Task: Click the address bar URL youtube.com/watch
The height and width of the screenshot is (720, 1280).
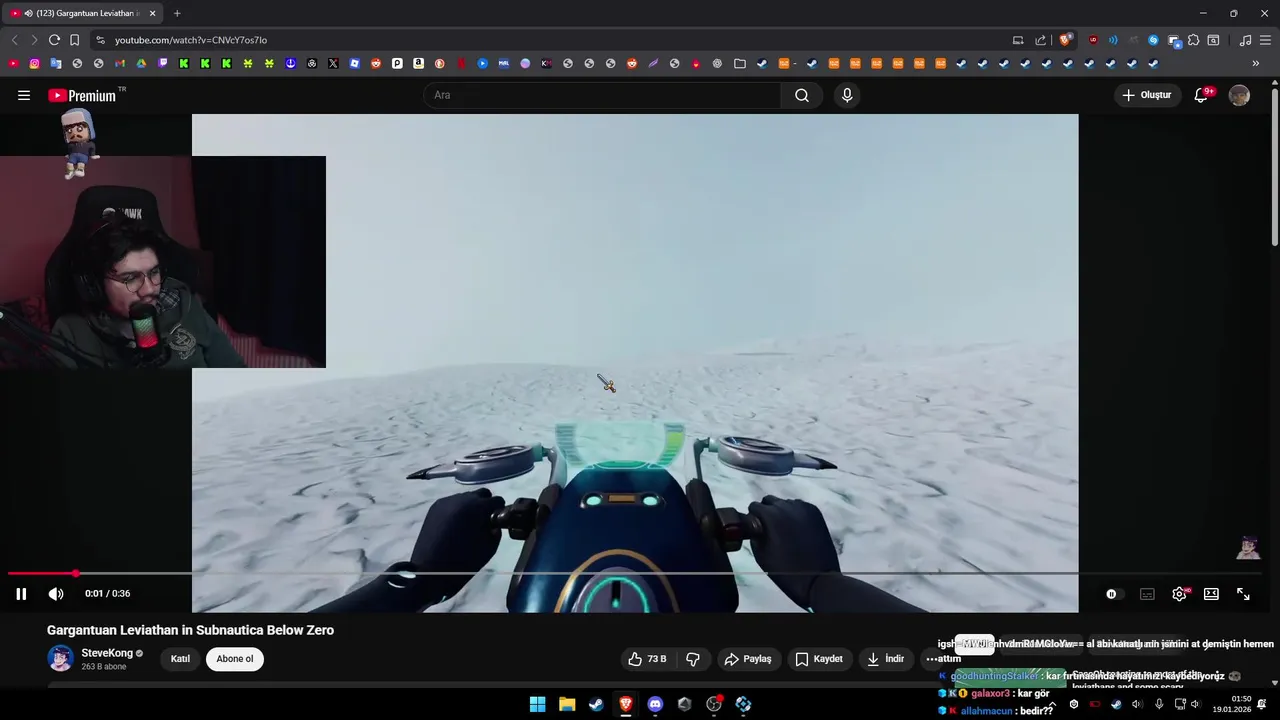Action: pyautogui.click(x=191, y=40)
